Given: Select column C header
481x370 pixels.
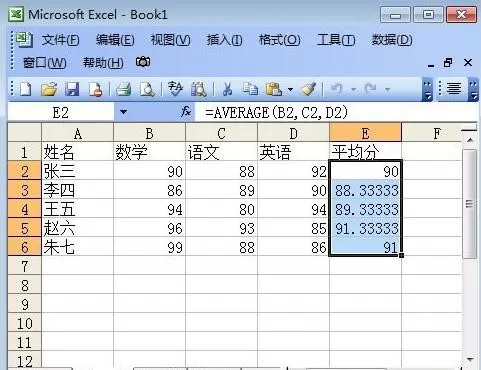Looking at the screenshot, I should [221, 133].
